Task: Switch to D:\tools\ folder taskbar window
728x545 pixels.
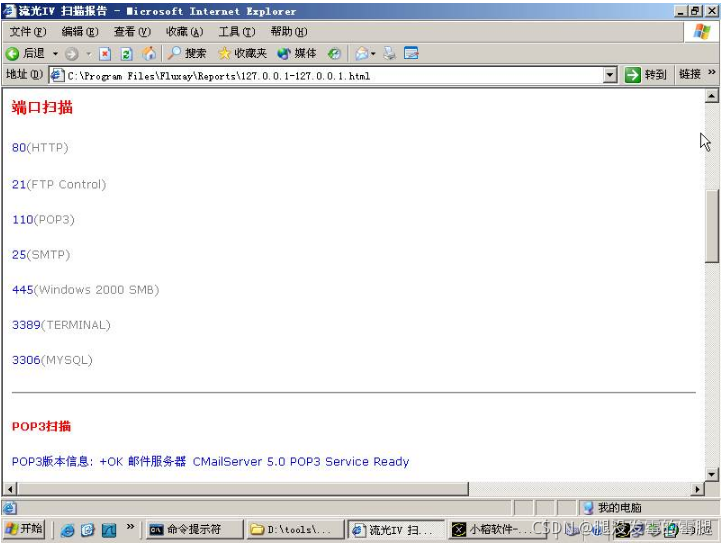Action: pos(295,529)
